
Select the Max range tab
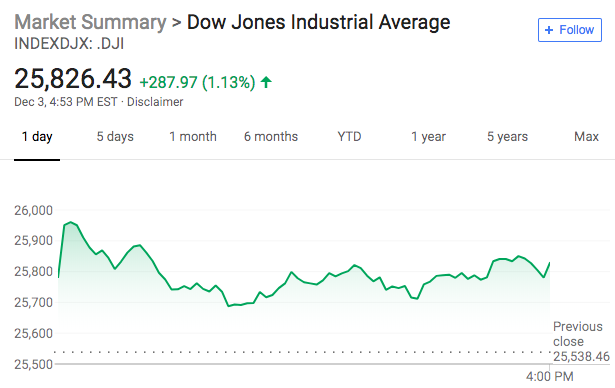(586, 137)
